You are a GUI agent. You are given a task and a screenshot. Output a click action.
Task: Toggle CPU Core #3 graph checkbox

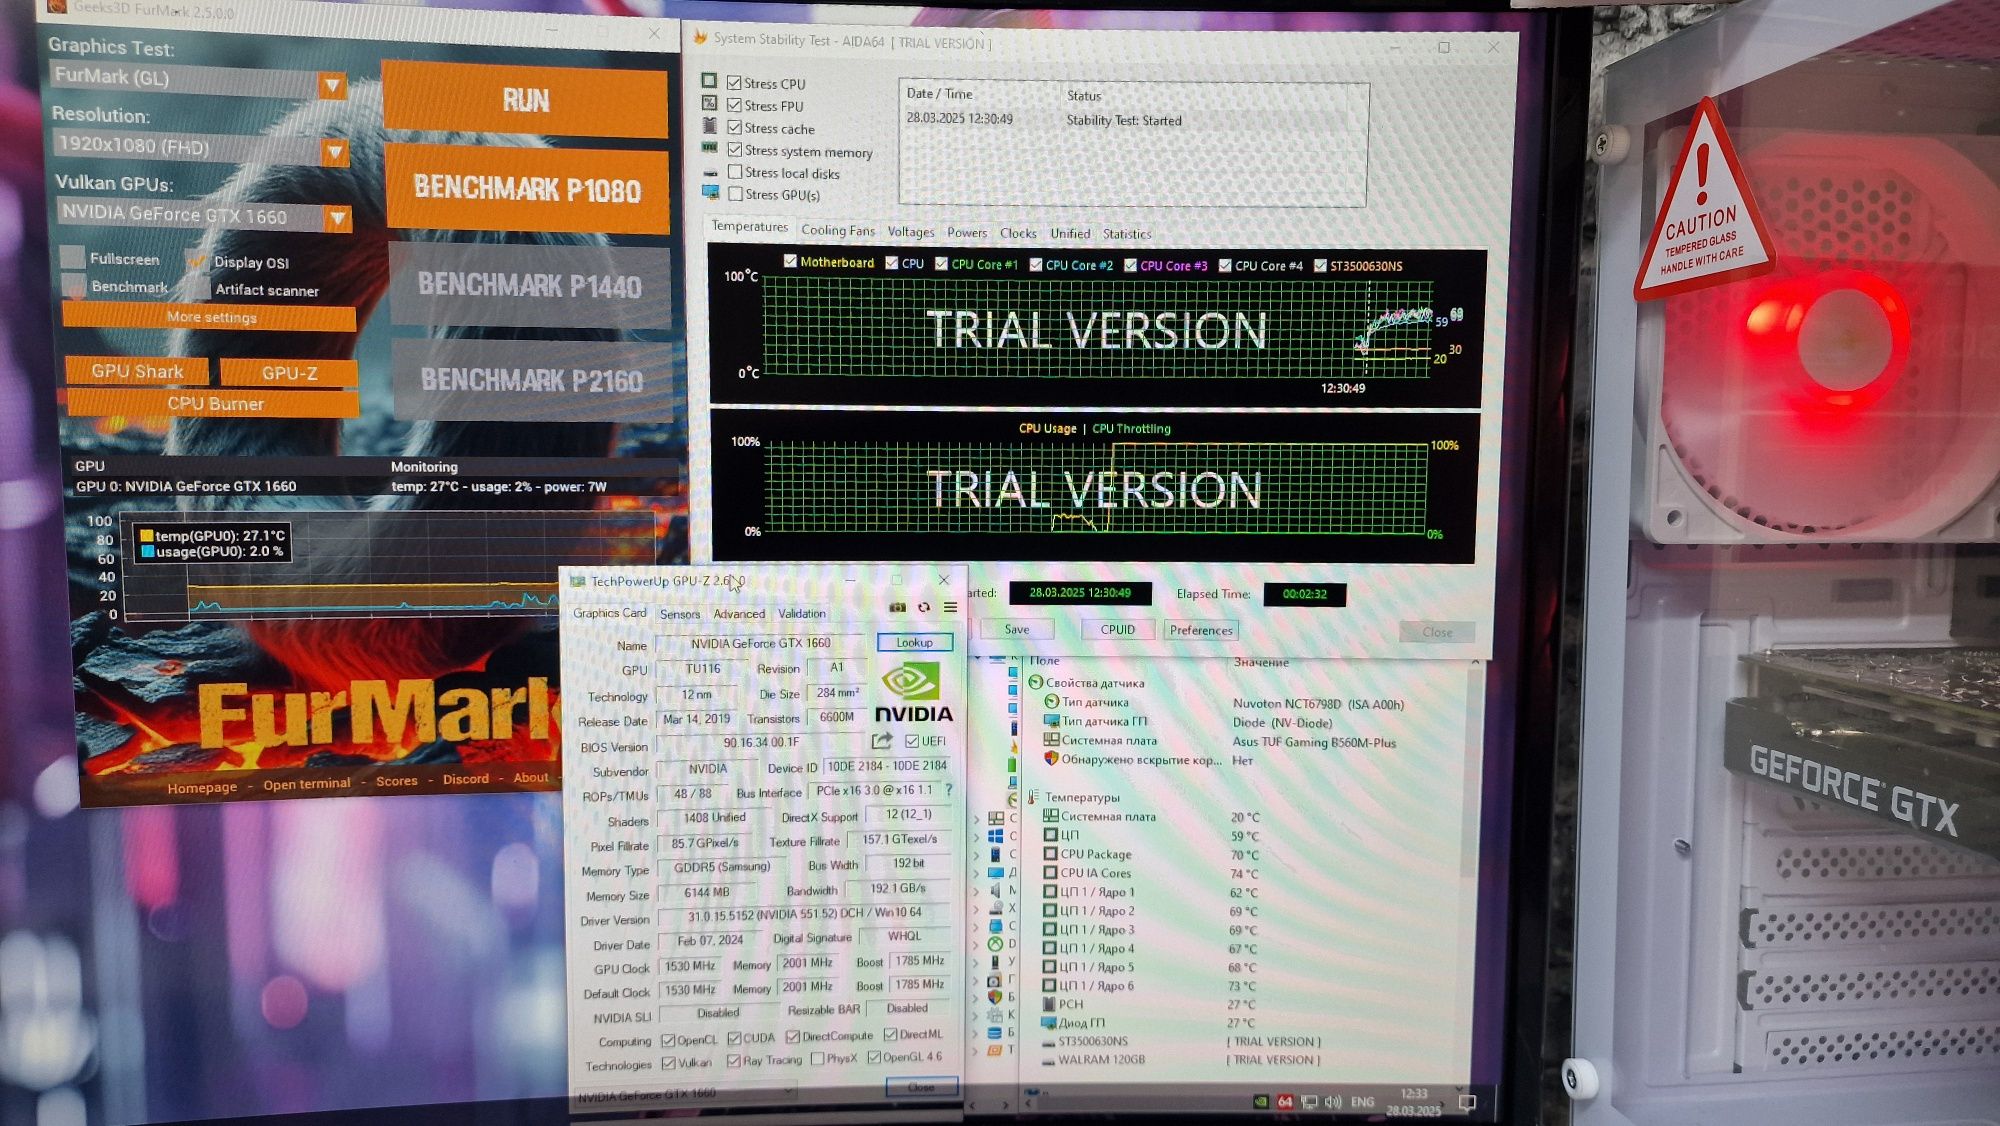(1130, 265)
